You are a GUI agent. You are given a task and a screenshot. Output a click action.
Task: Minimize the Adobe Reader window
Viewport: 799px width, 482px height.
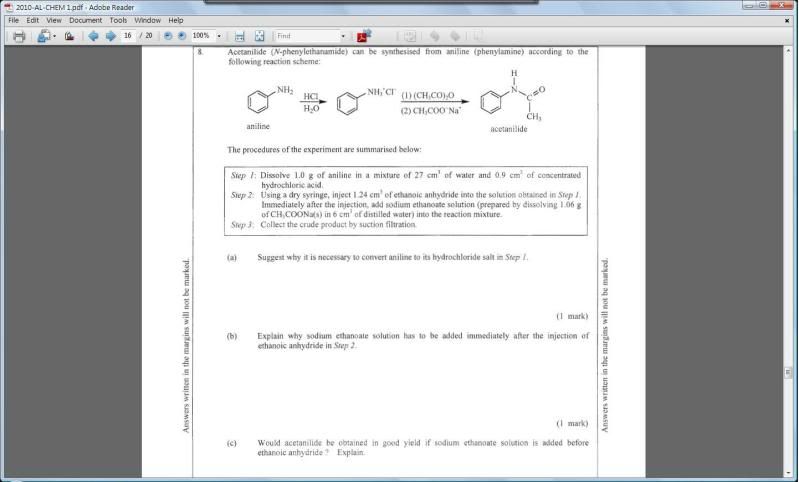748,5
